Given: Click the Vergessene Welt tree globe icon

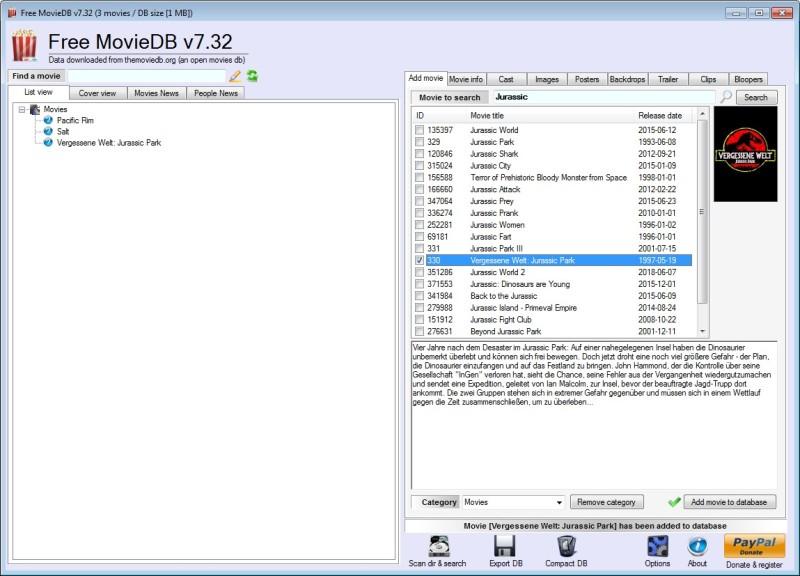Looking at the screenshot, I should 48,142.
